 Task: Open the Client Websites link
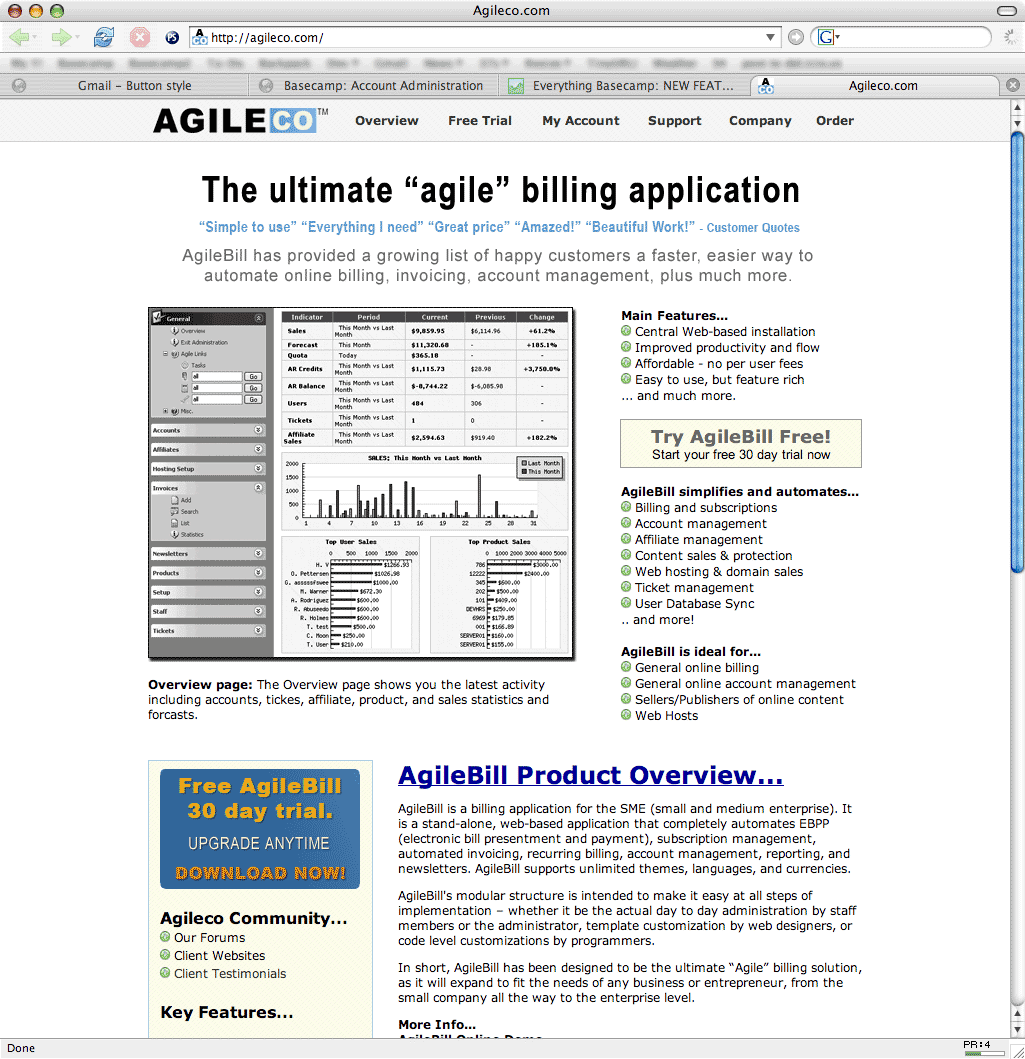pos(219,956)
